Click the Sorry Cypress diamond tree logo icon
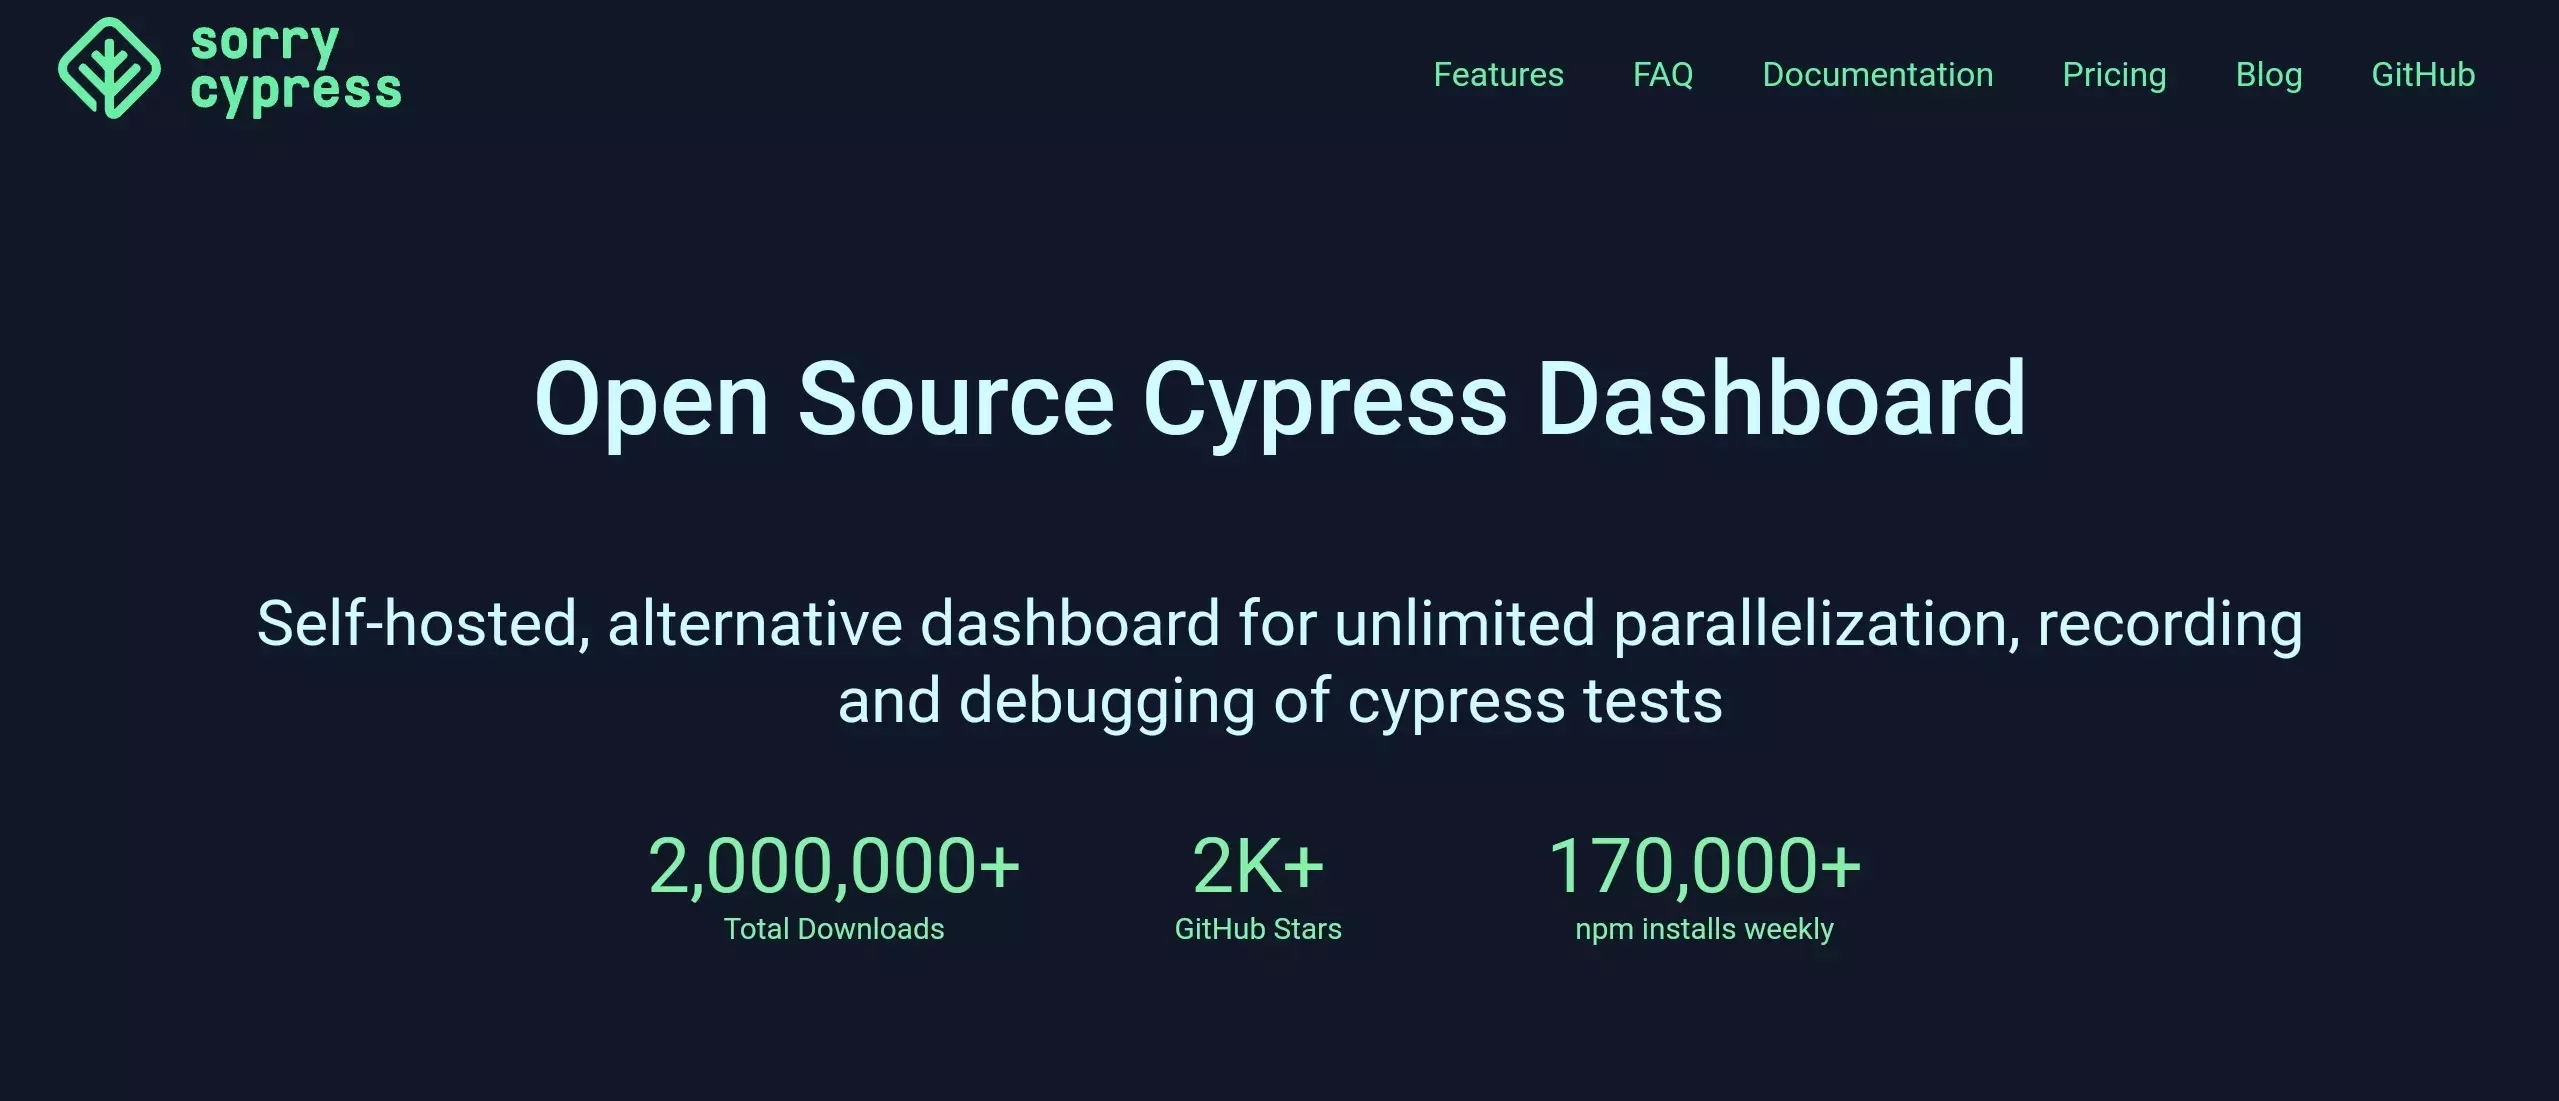2559x1101 pixels. click(x=109, y=68)
